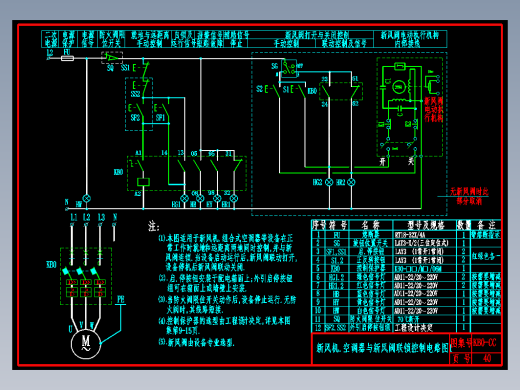Click the HR2 indicator lamp symbol
Image resolution: width=520 pixels, height=390 pixels.
pyautogui.click(x=351, y=182)
